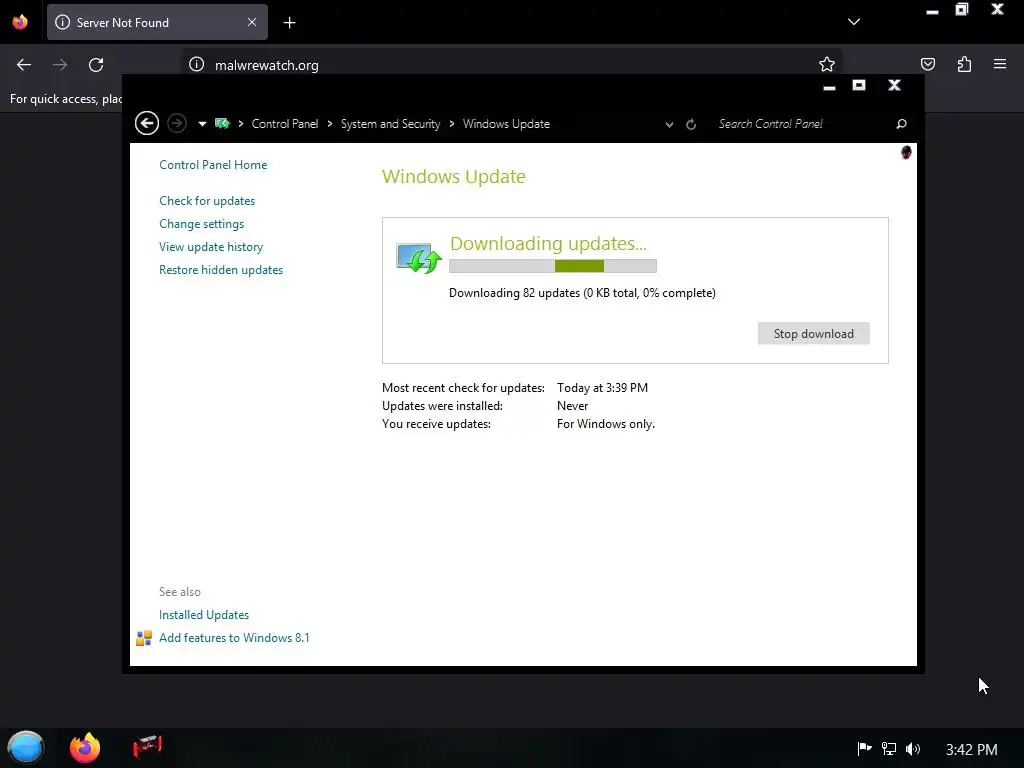Click the Stop download button
The image size is (1024, 768).
coord(813,334)
